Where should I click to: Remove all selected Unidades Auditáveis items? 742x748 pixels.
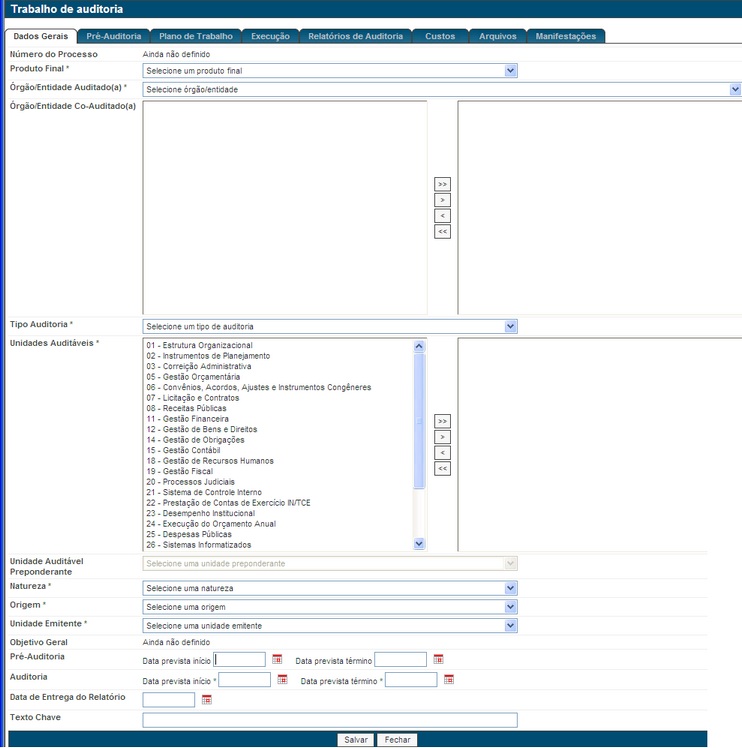[x=442, y=469]
